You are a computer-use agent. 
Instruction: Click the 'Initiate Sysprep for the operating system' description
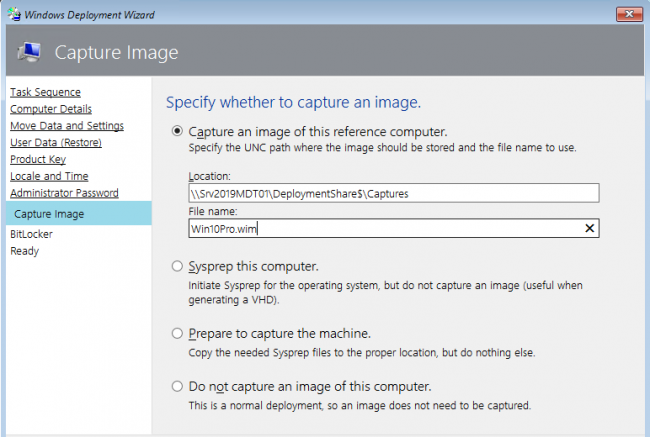pyautogui.click(x=386, y=293)
